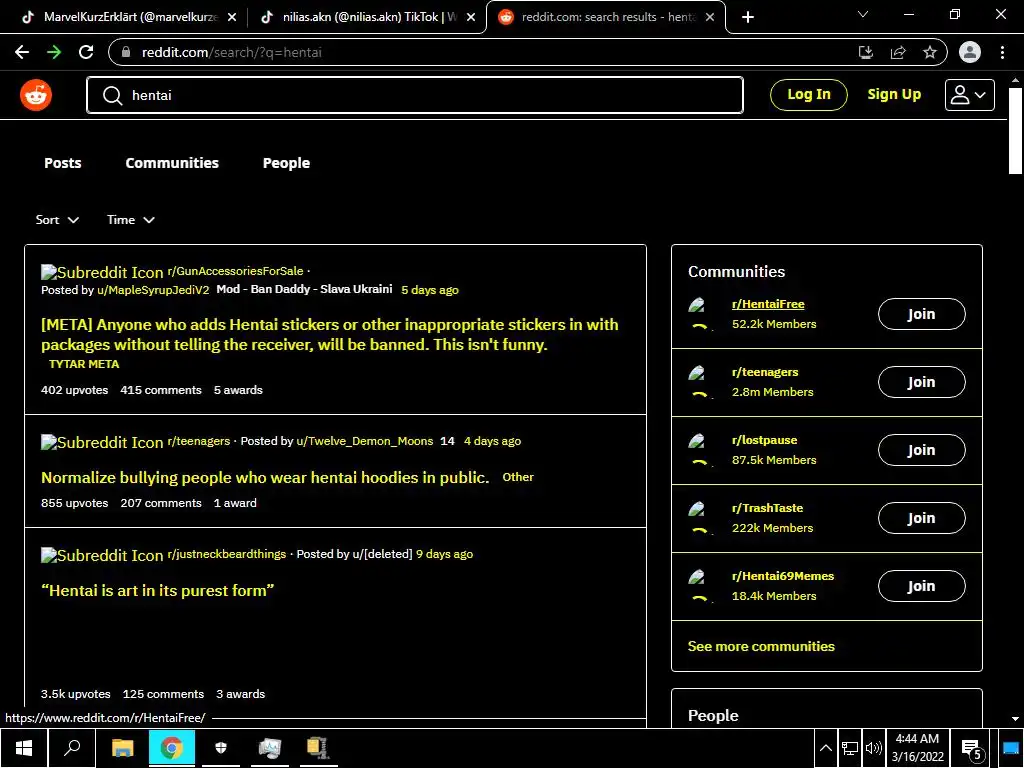Expand the Time filter dropdown

131,220
